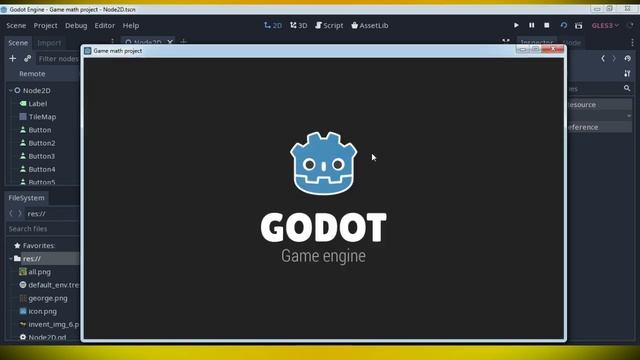Select the Button2 node
Screen dimensions: 640x360
[42, 143]
